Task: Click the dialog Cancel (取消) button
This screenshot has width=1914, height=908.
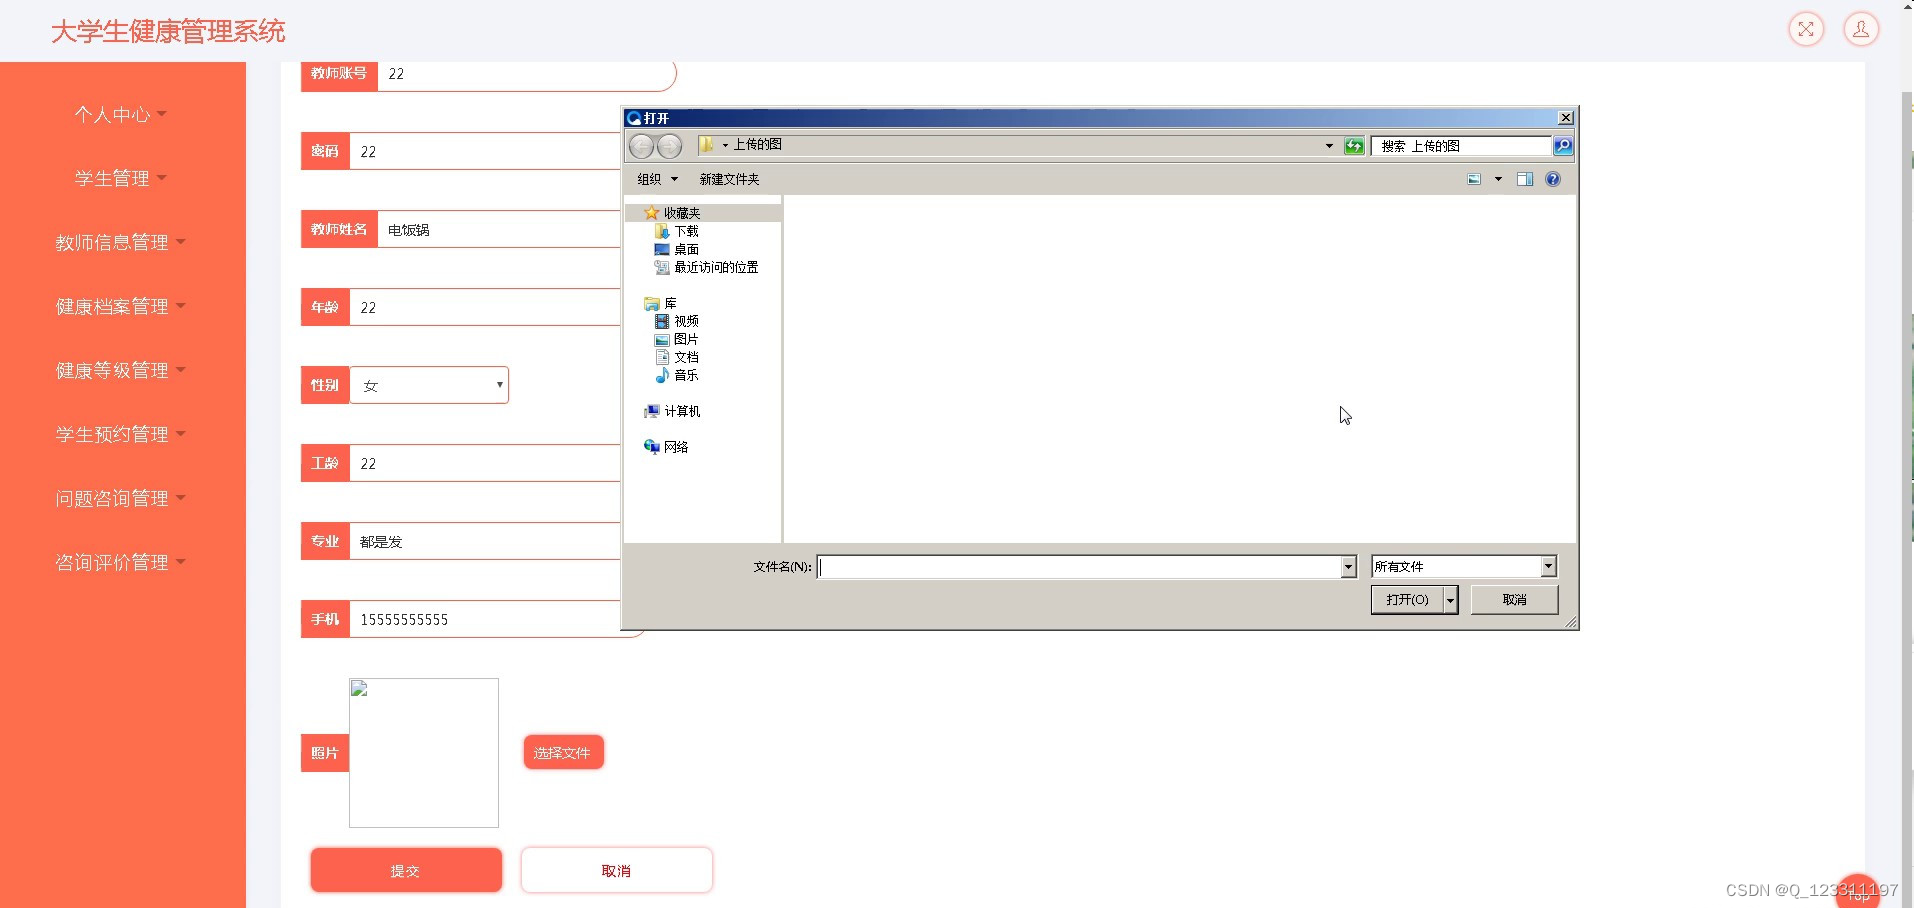Action: (1514, 599)
